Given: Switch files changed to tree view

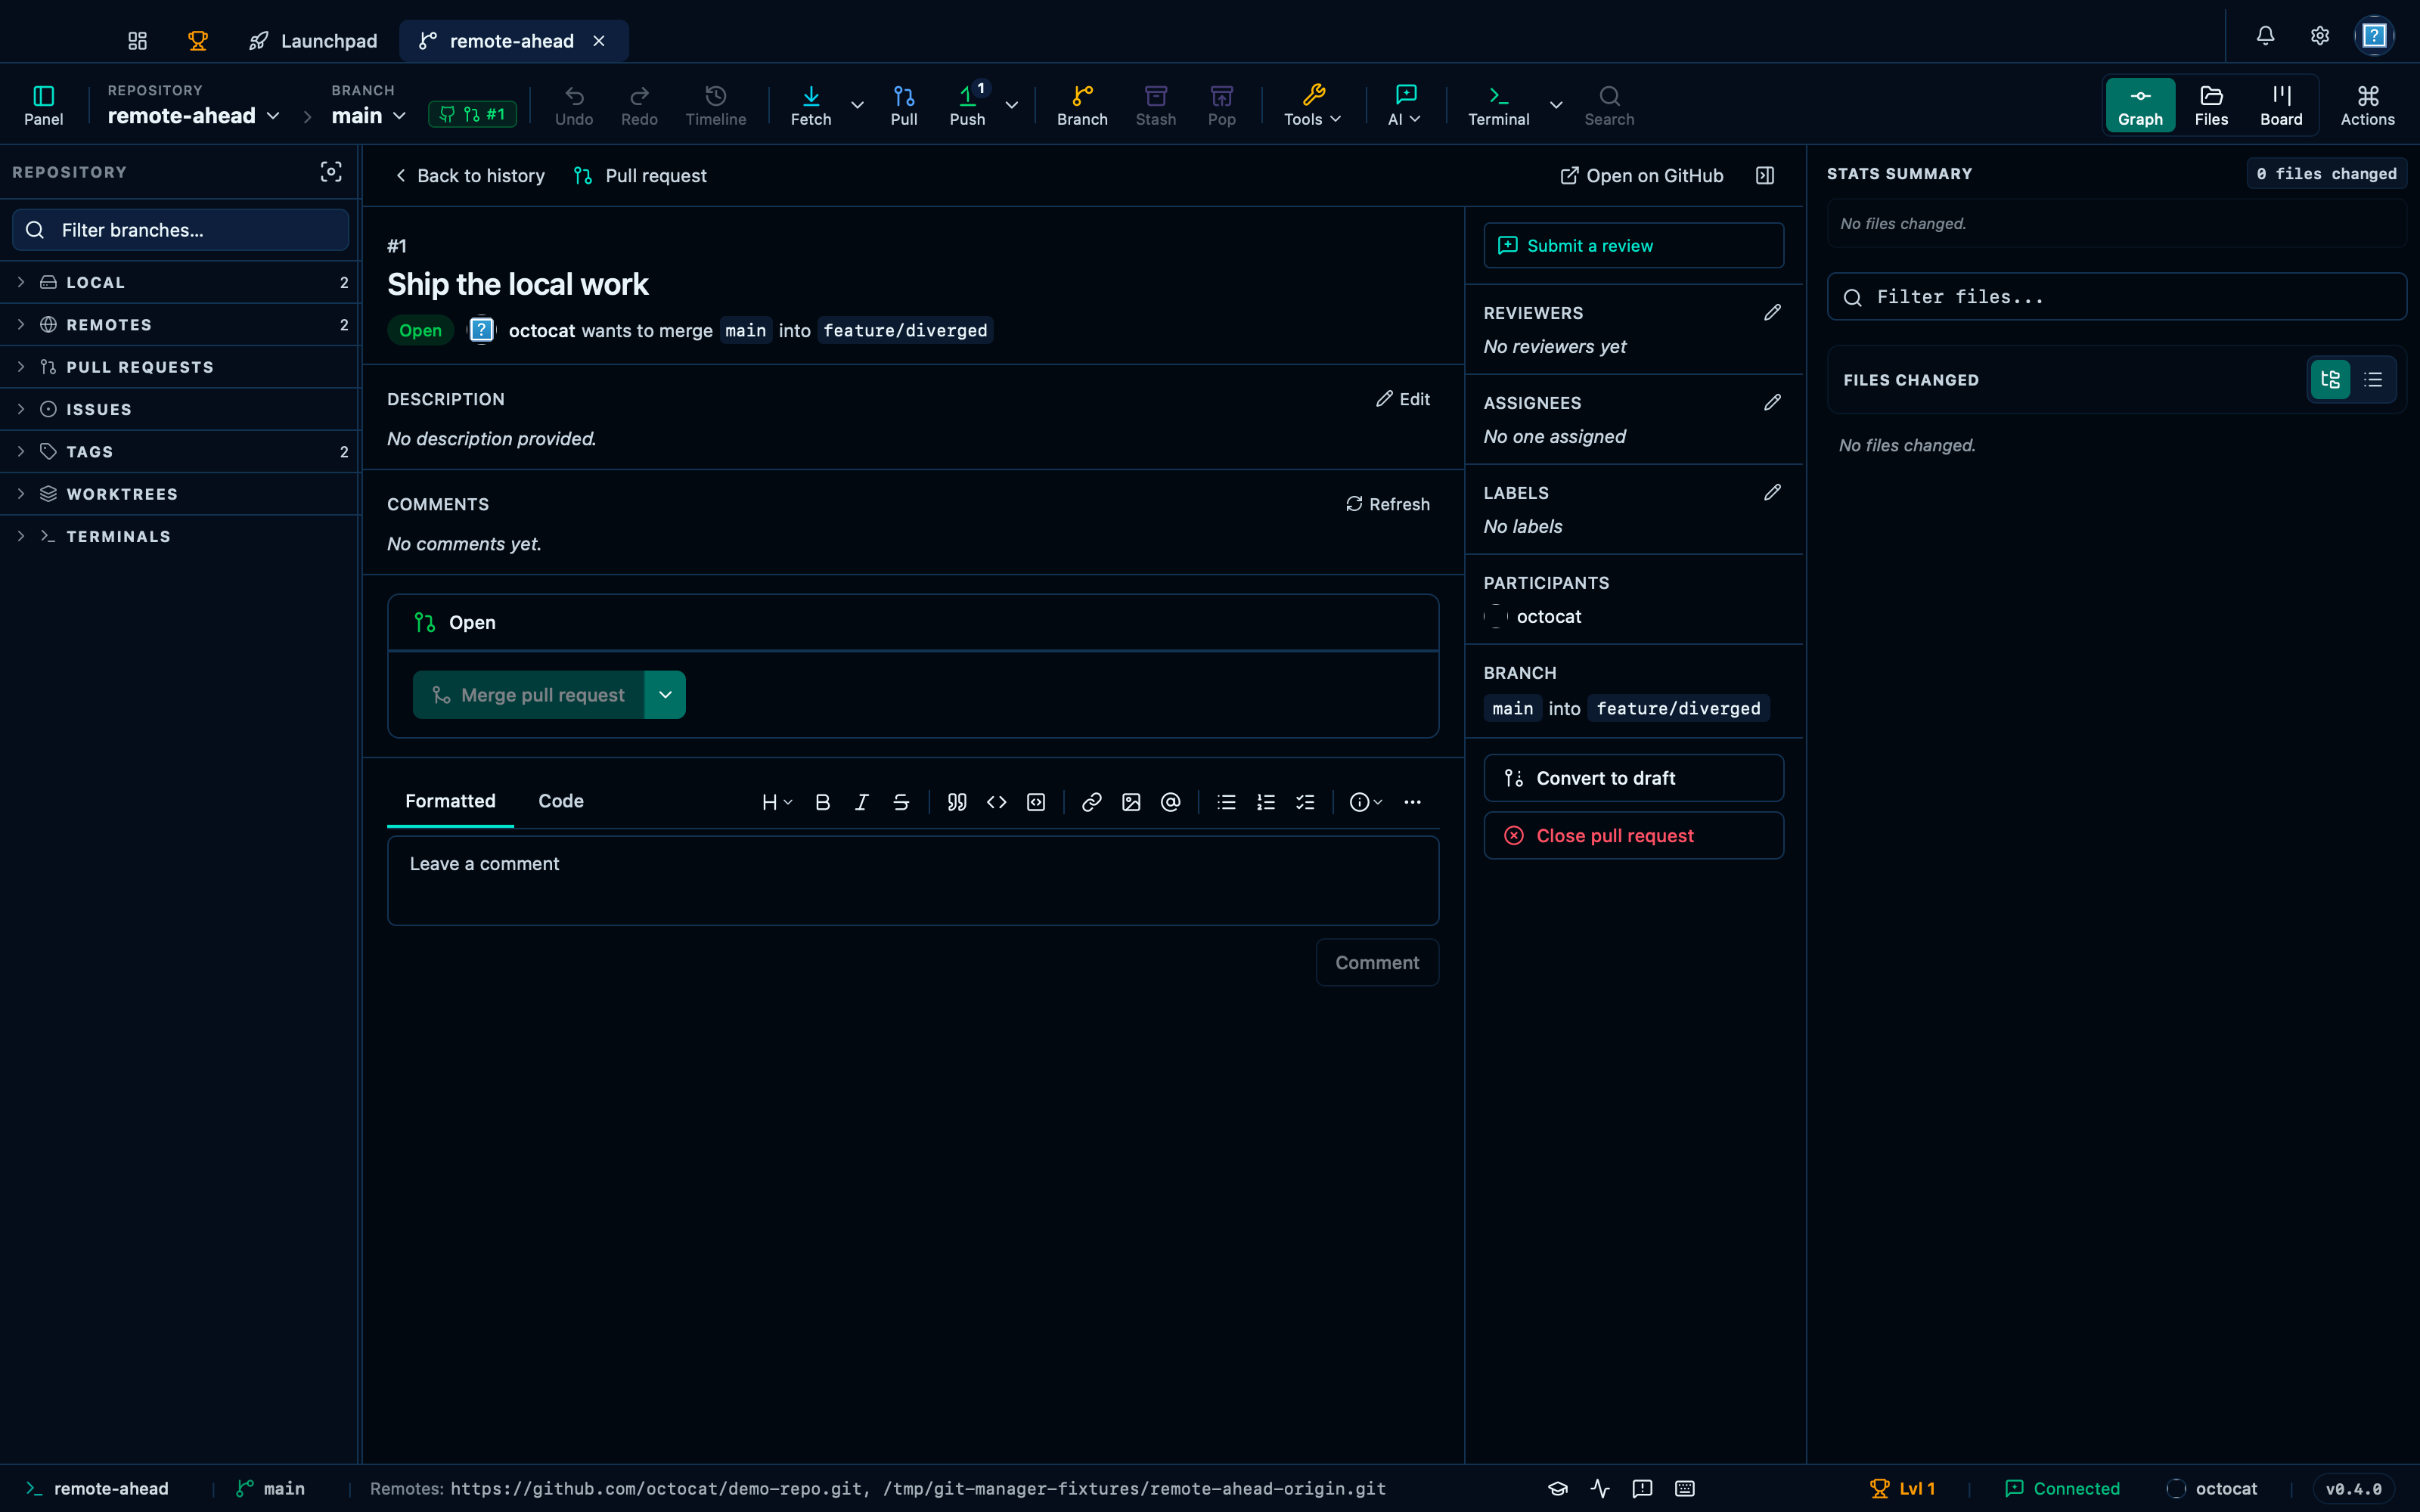Looking at the screenshot, I should coord(2330,380).
